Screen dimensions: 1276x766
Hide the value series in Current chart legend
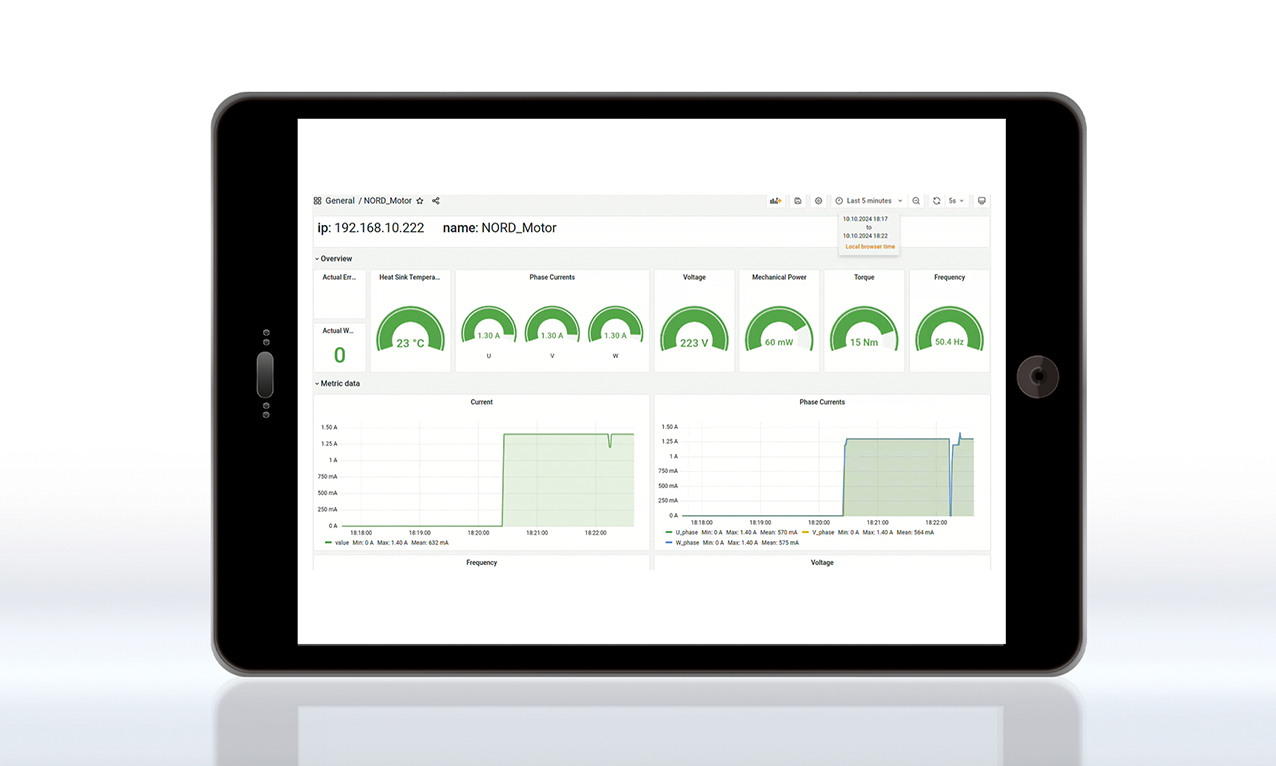pyautogui.click(x=340, y=542)
